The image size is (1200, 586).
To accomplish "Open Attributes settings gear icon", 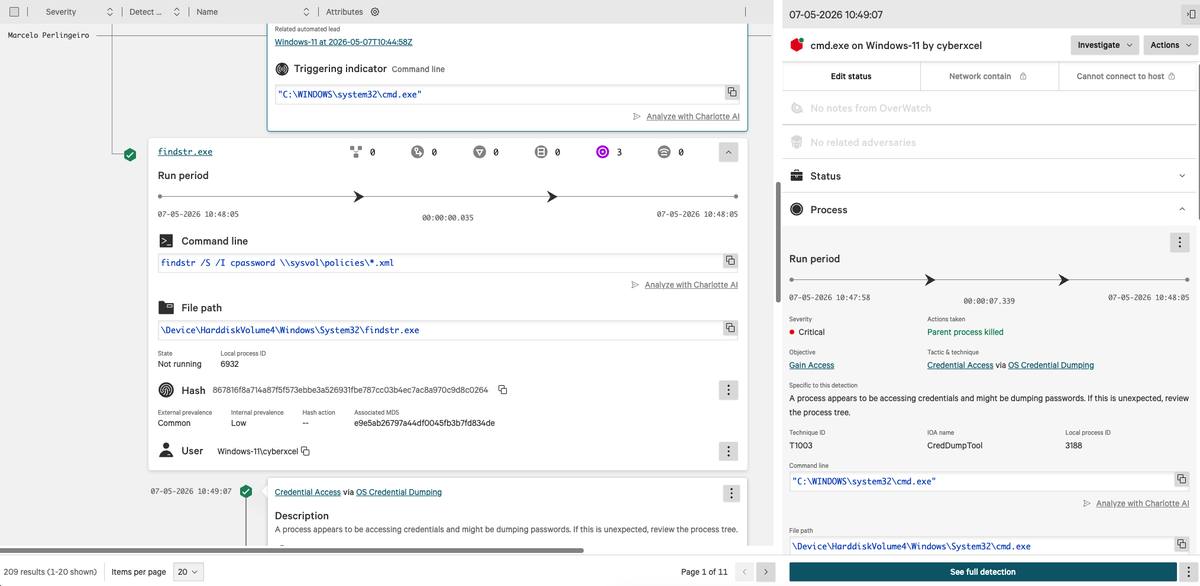I will 375,12.
